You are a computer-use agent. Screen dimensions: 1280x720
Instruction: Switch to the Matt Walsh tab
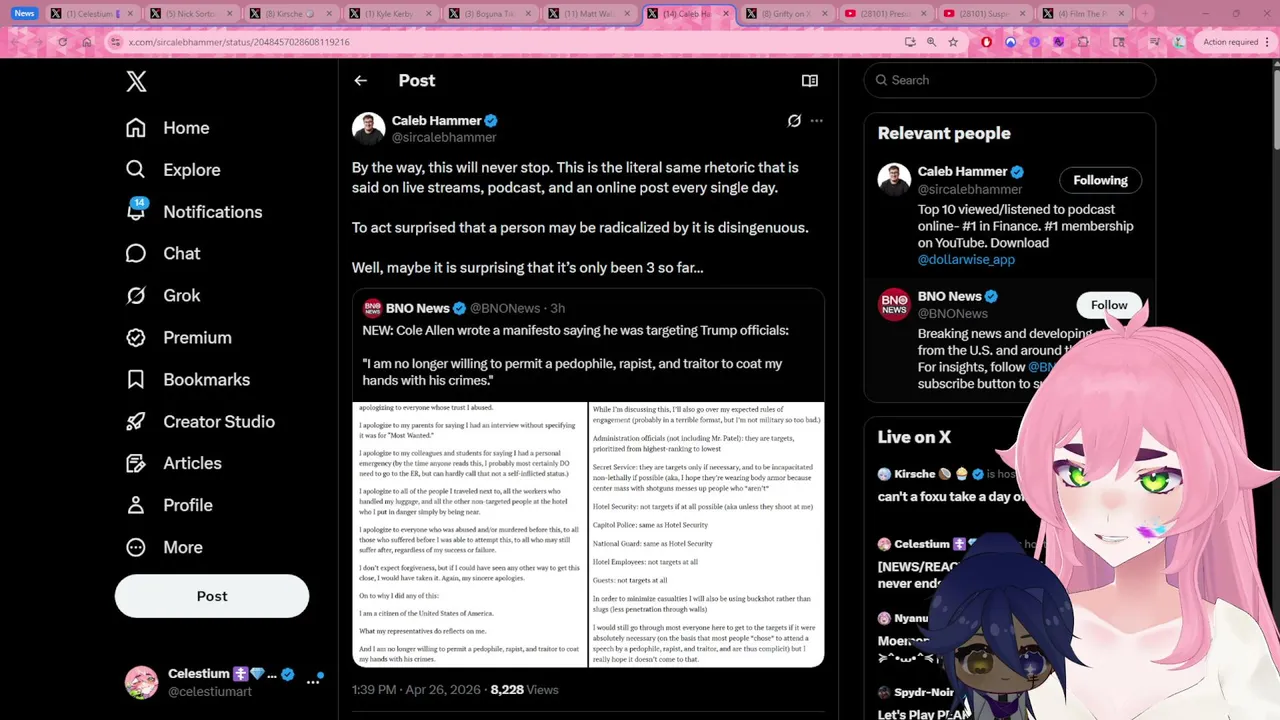point(588,14)
